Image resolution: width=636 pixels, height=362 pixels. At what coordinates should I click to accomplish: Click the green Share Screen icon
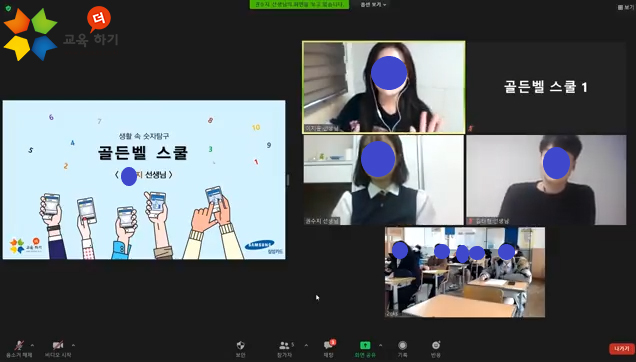click(x=365, y=349)
